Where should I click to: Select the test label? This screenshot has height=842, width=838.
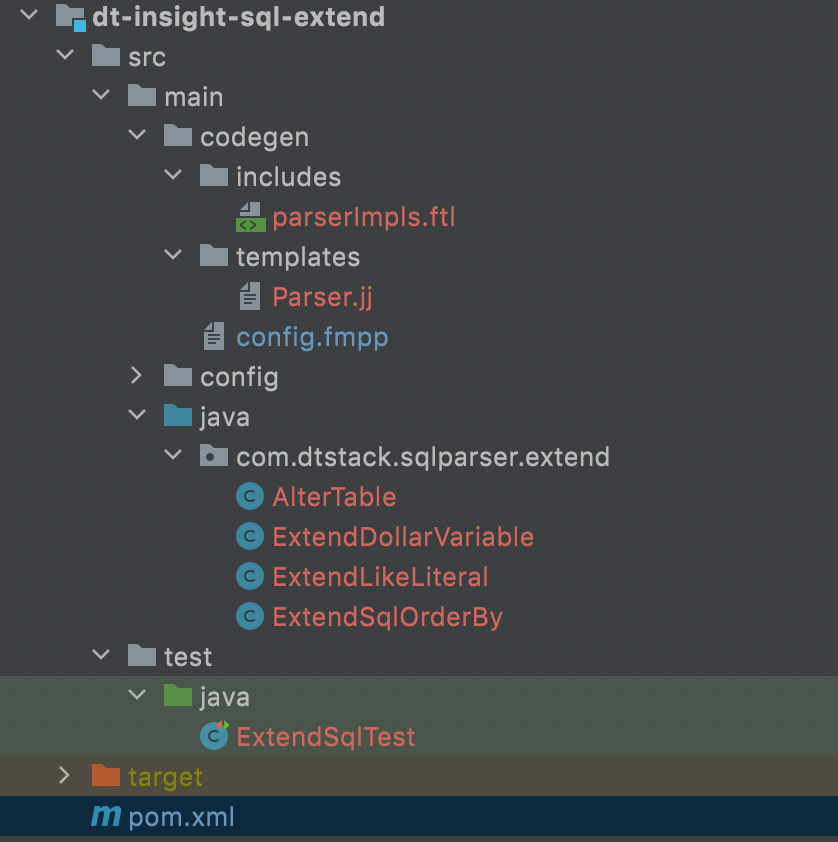pyautogui.click(x=188, y=657)
